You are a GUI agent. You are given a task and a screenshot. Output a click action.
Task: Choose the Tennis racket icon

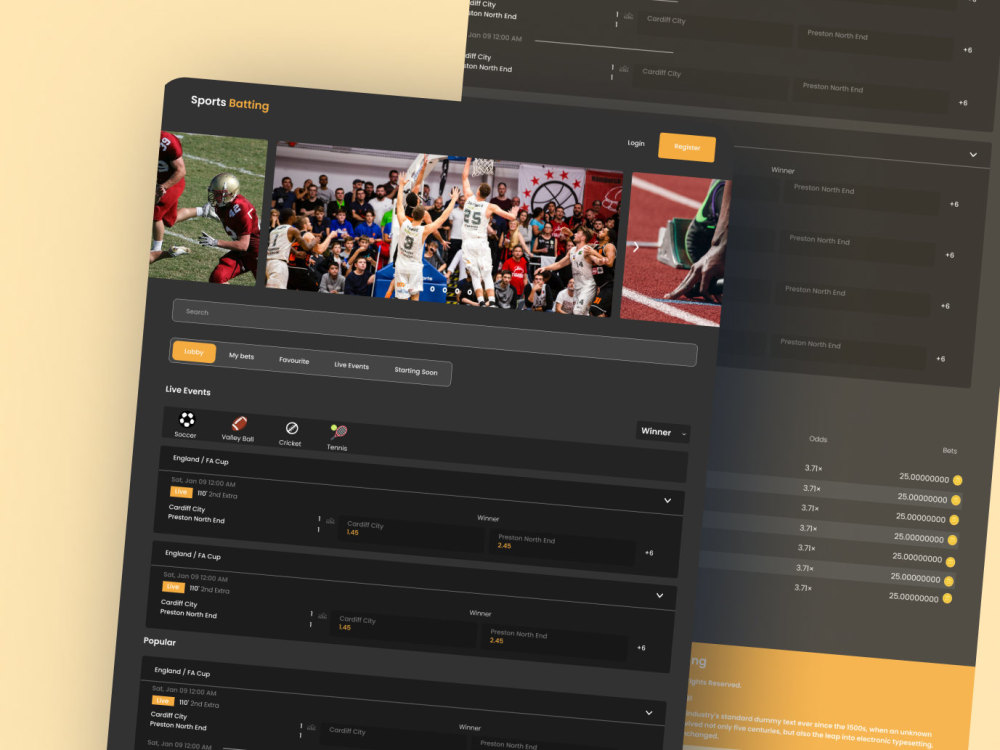(339, 432)
